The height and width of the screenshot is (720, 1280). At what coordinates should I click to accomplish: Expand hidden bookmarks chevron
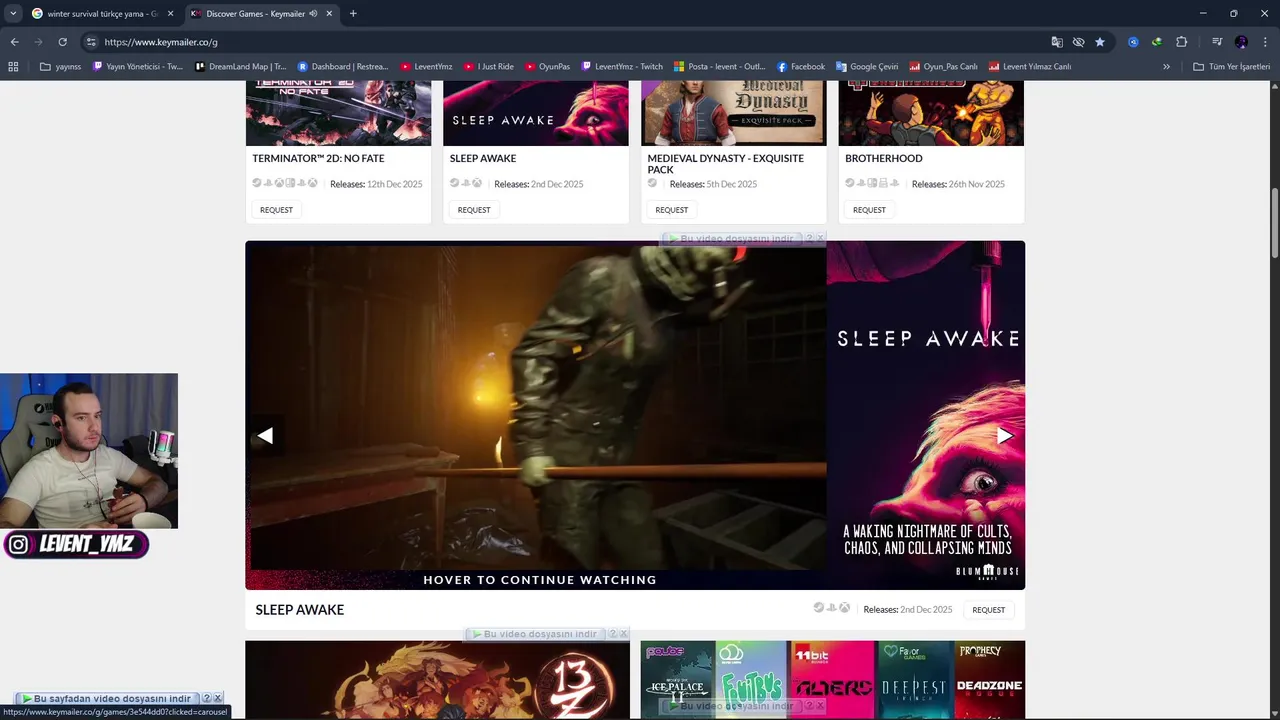coord(1166,67)
